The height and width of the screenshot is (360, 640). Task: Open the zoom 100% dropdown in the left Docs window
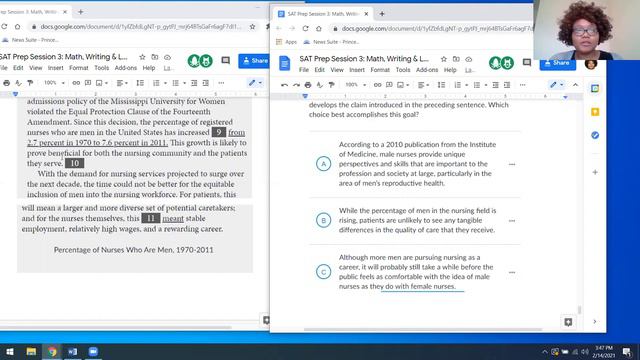(x=54, y=83)
